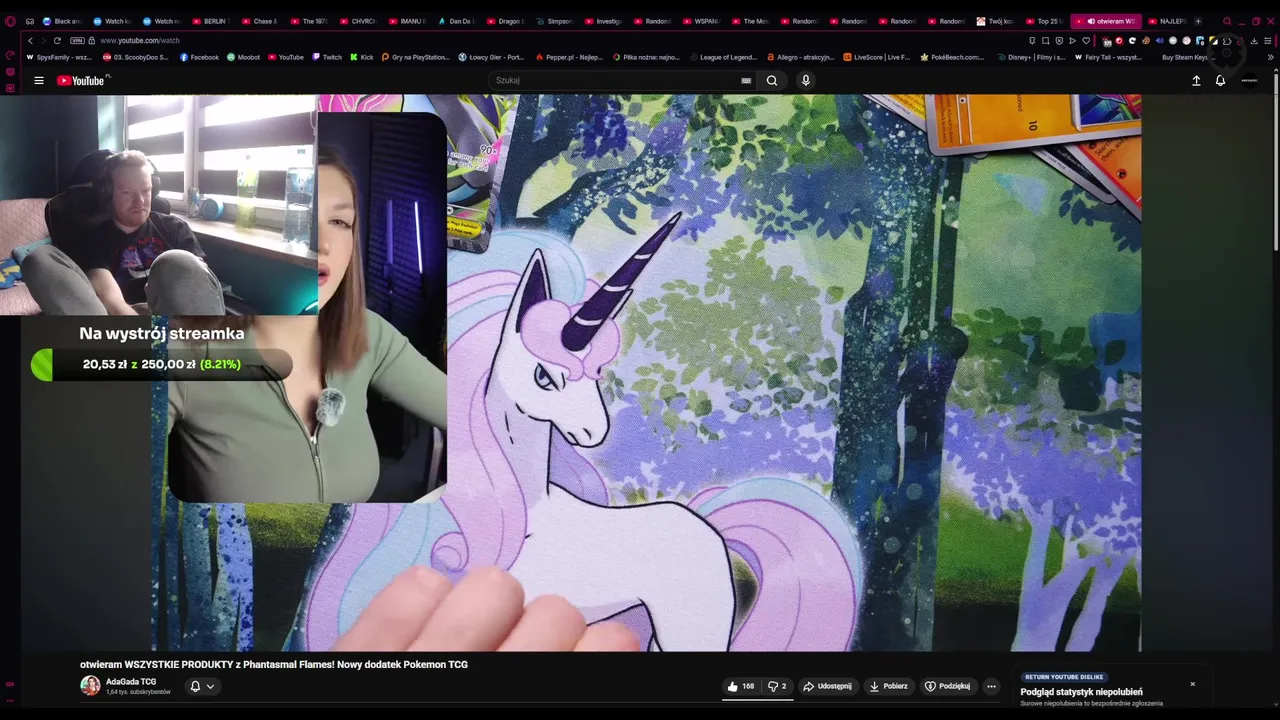Click the extensions puzzle icon in the toolbar
1280x720 pixels.
(1226, 40)
